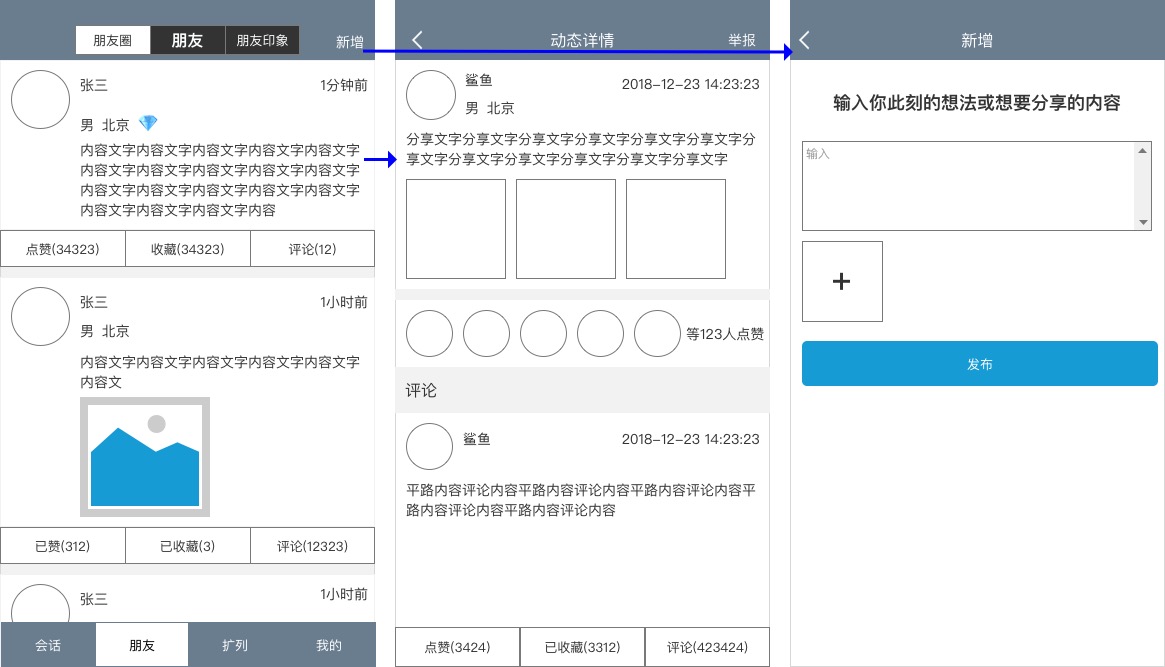This screenshot has height=667, width=1165.
Task: Tap the 已收藏(3) button
Action: click(188, 546)
